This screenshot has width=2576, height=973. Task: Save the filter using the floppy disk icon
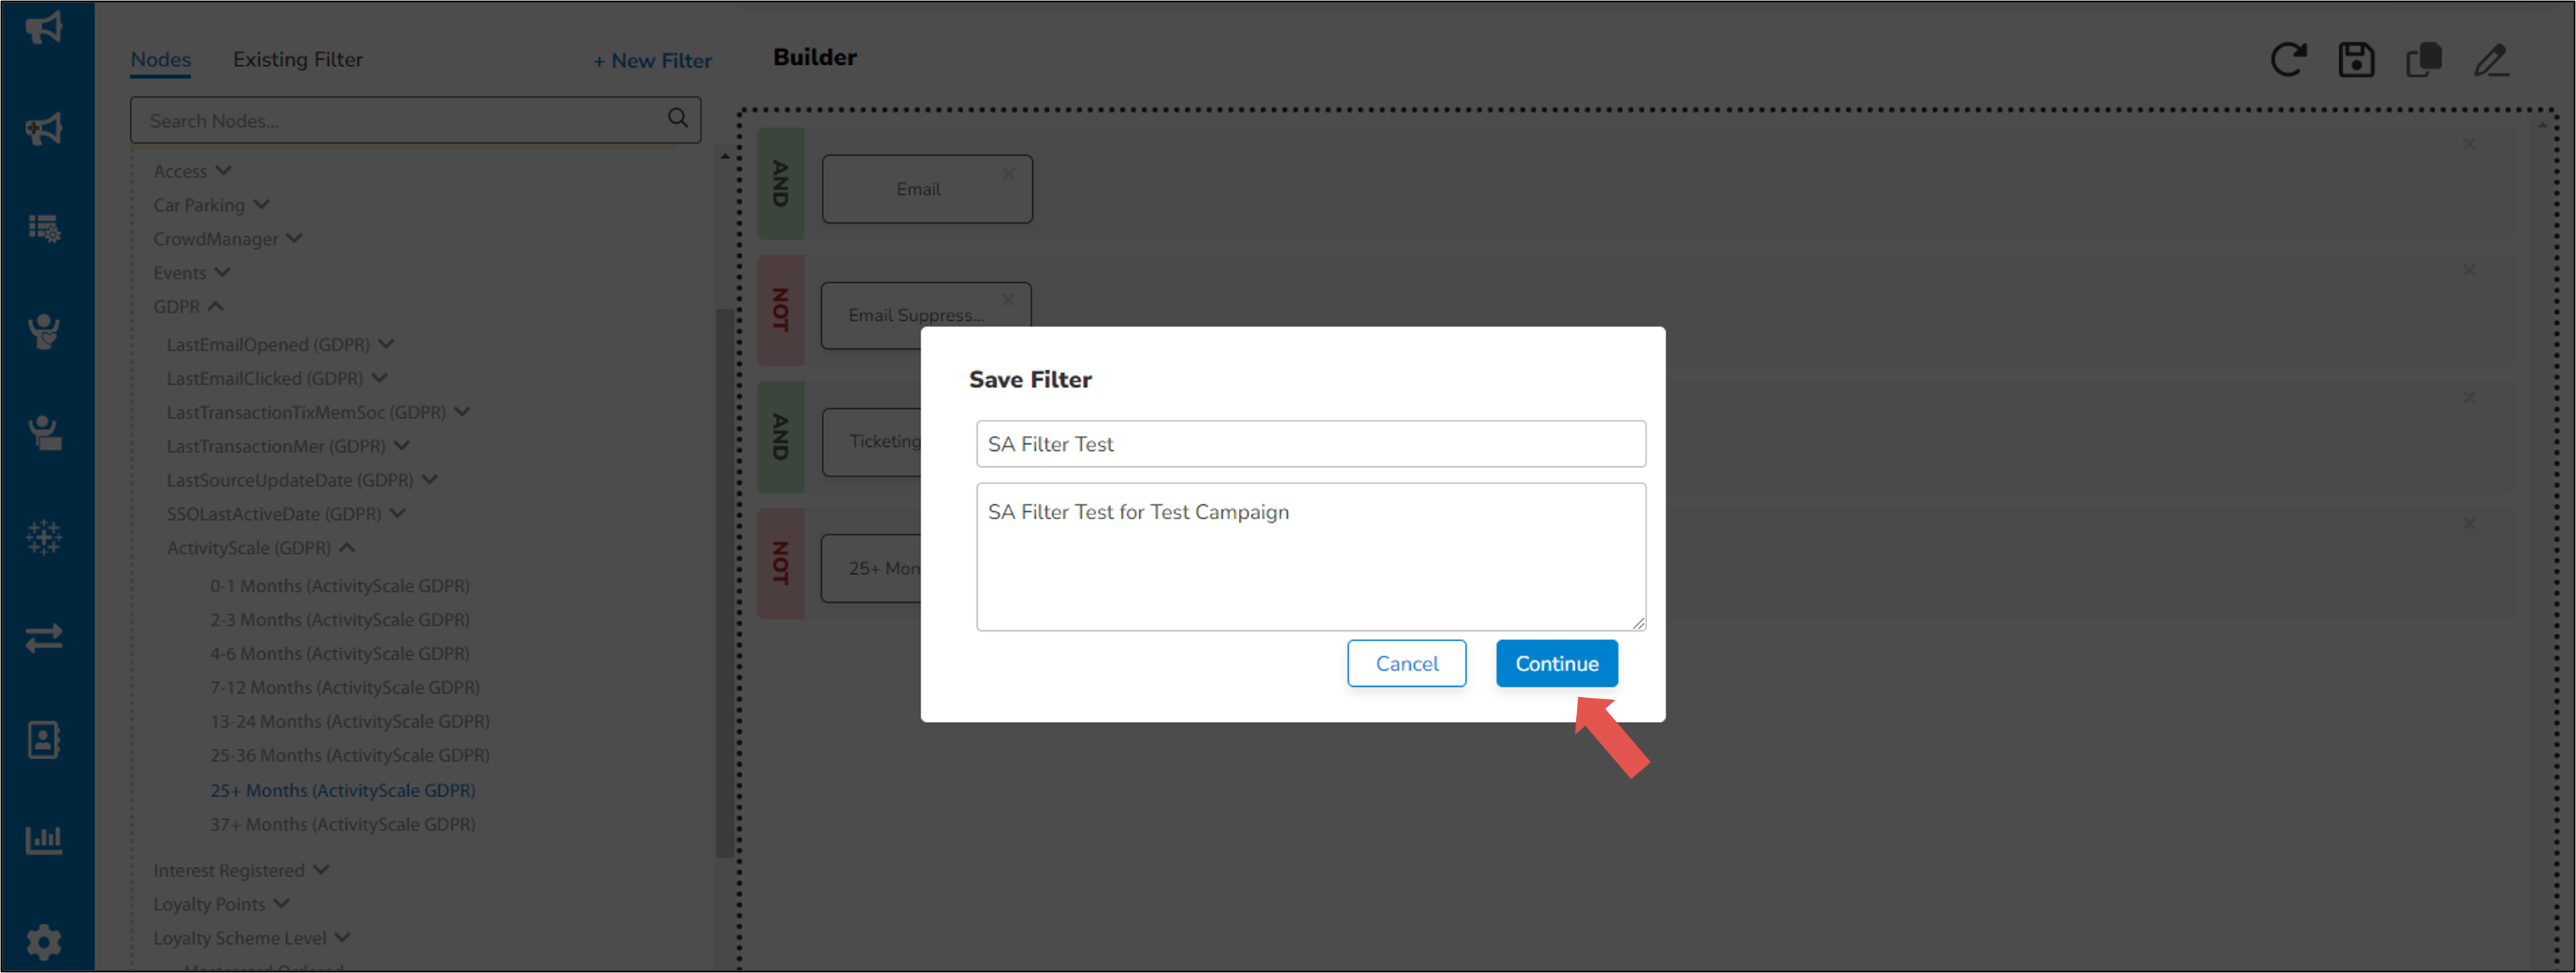(2357, 59)
